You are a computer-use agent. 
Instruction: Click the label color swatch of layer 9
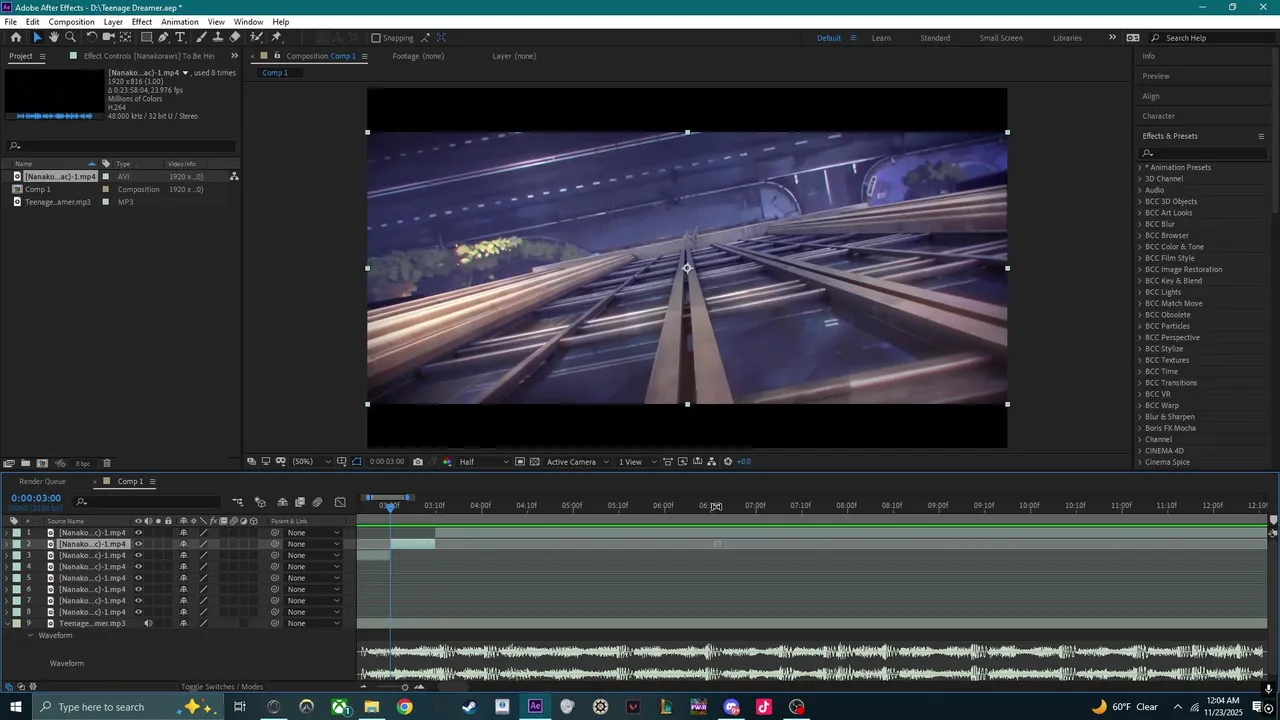17,623
